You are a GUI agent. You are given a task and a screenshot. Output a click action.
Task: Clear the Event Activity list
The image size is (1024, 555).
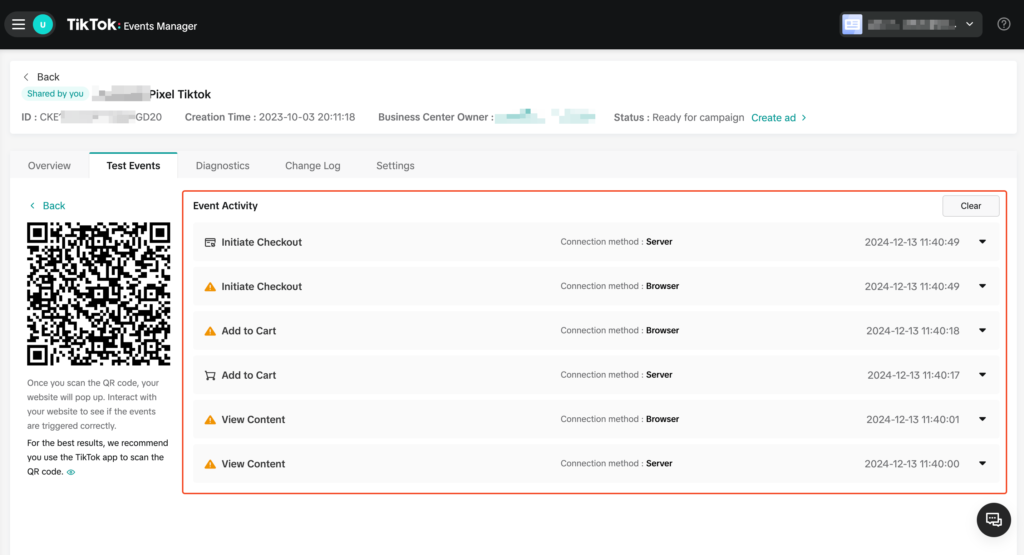point(970,206)
